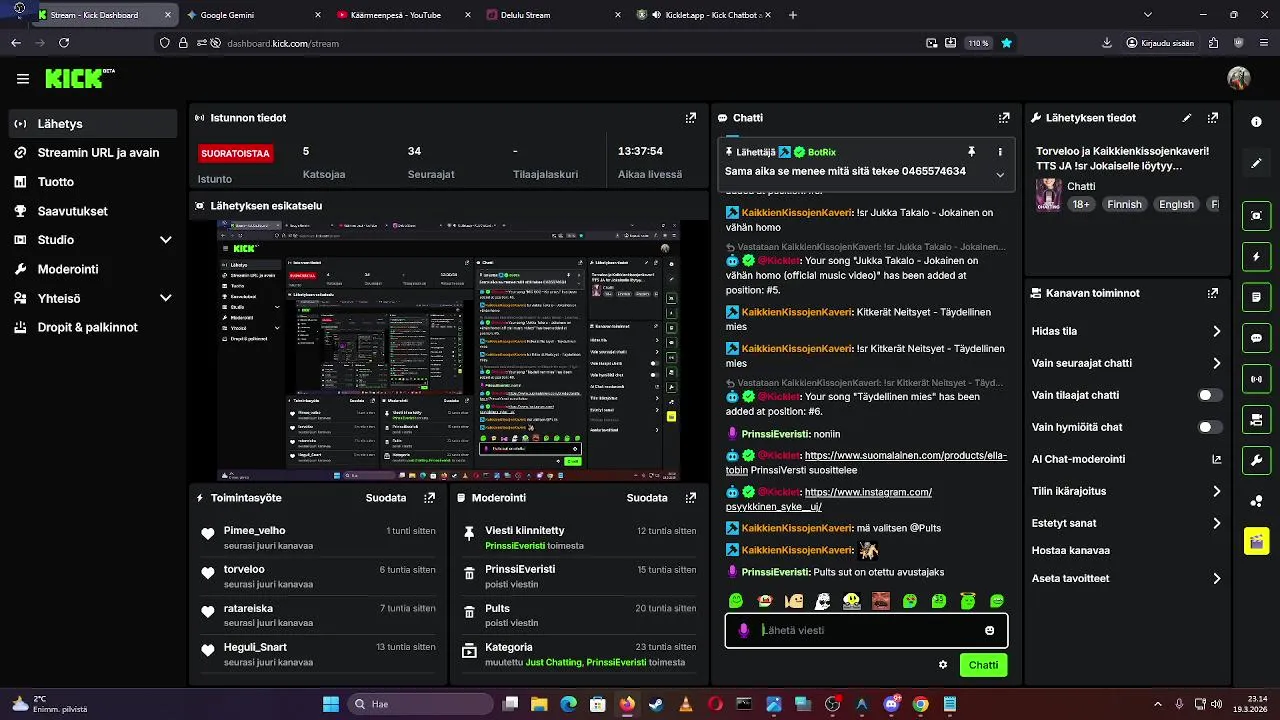The image size is (1280, 720).
Task: Pop out the Chatti panel
Action: click(1004, 118)
